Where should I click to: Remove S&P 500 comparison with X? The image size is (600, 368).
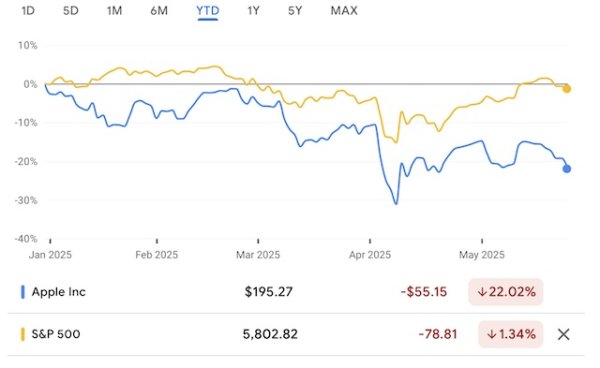(x=563, y=334)
